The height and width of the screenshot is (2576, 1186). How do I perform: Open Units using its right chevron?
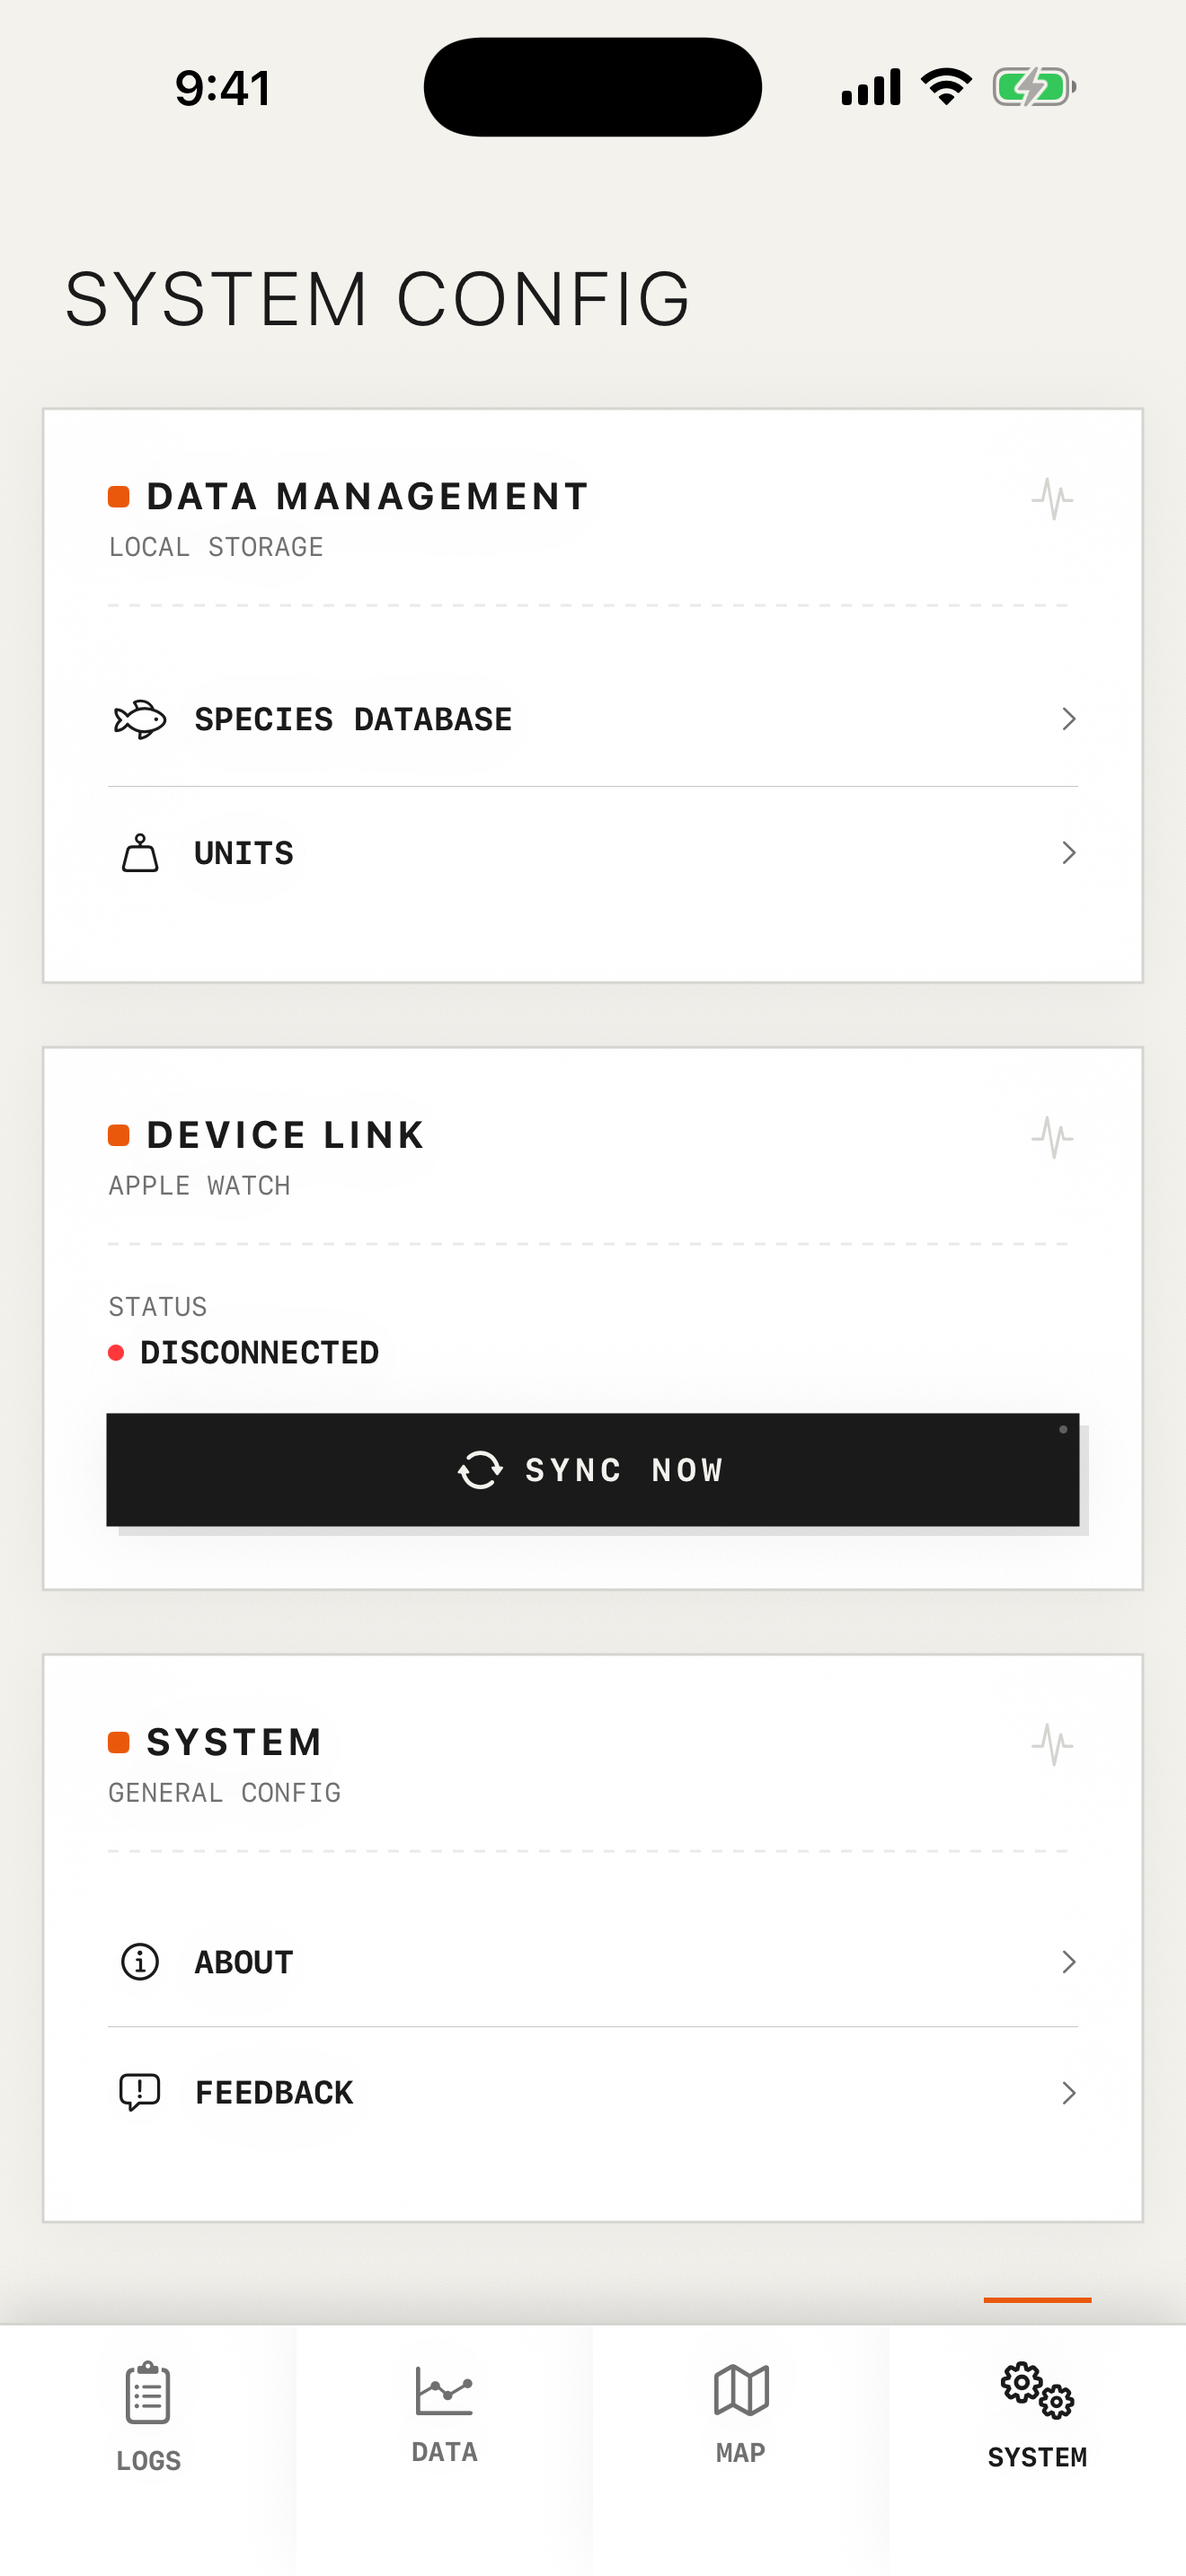coord(1068,852)
